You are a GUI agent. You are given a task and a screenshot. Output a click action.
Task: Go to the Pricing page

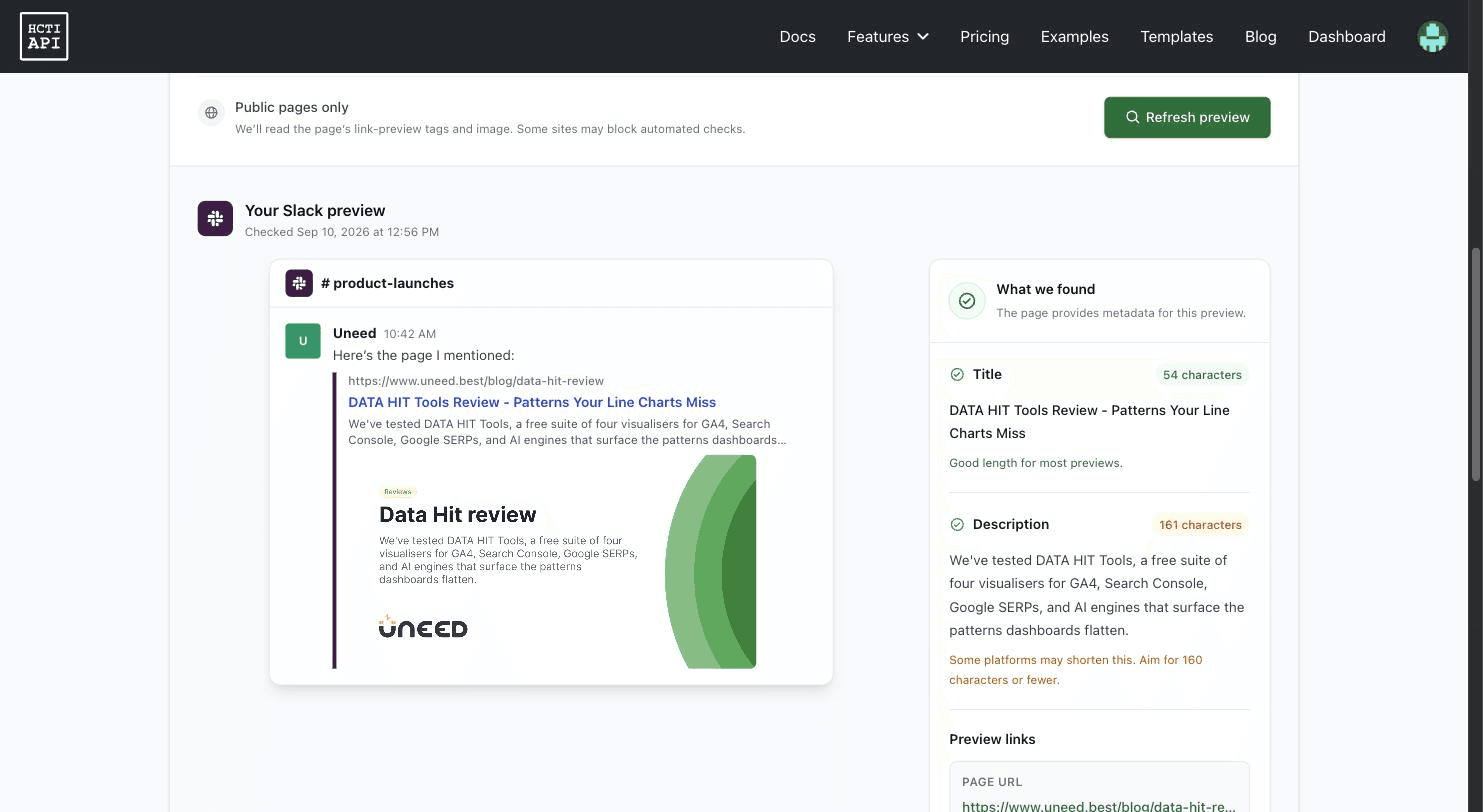point(984,37)
